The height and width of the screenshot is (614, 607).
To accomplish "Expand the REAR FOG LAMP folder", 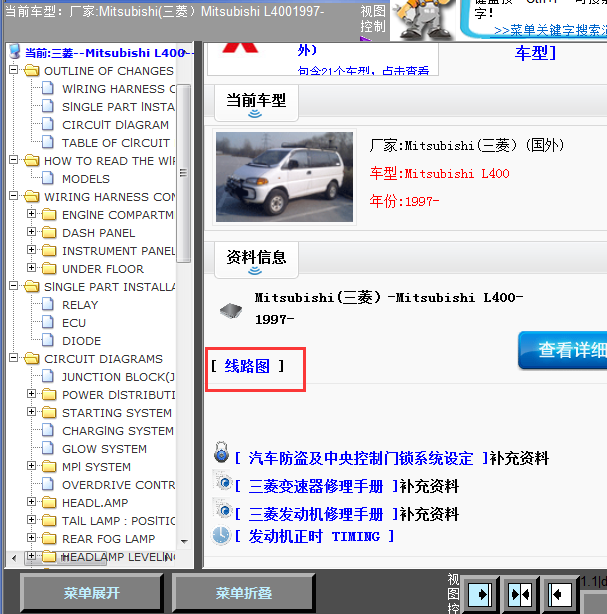I will (x=32, y=538).
